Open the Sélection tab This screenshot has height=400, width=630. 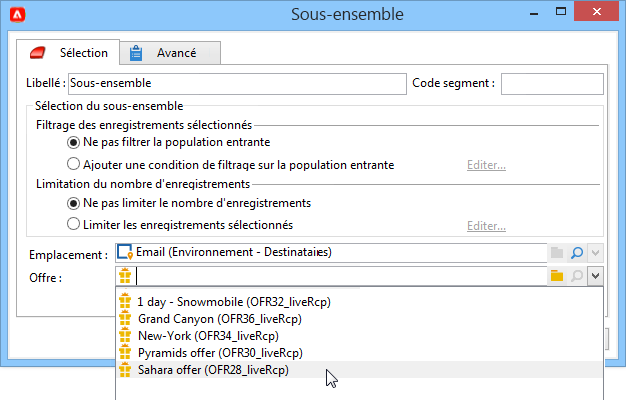pyautogui.click(x=69, y=52)
